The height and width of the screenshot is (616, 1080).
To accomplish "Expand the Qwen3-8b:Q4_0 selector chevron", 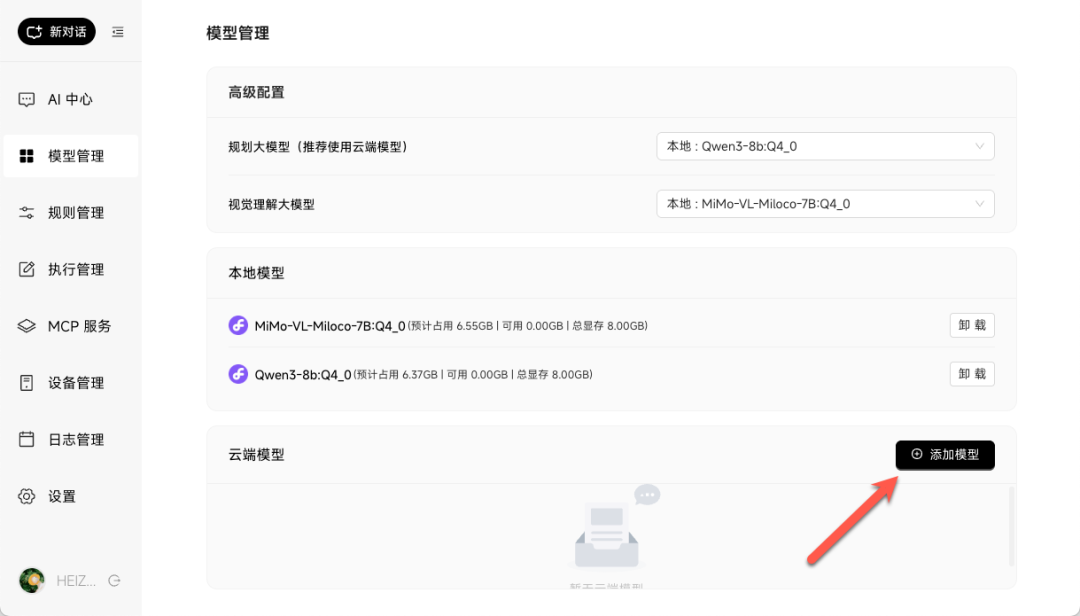I will 979,146.
